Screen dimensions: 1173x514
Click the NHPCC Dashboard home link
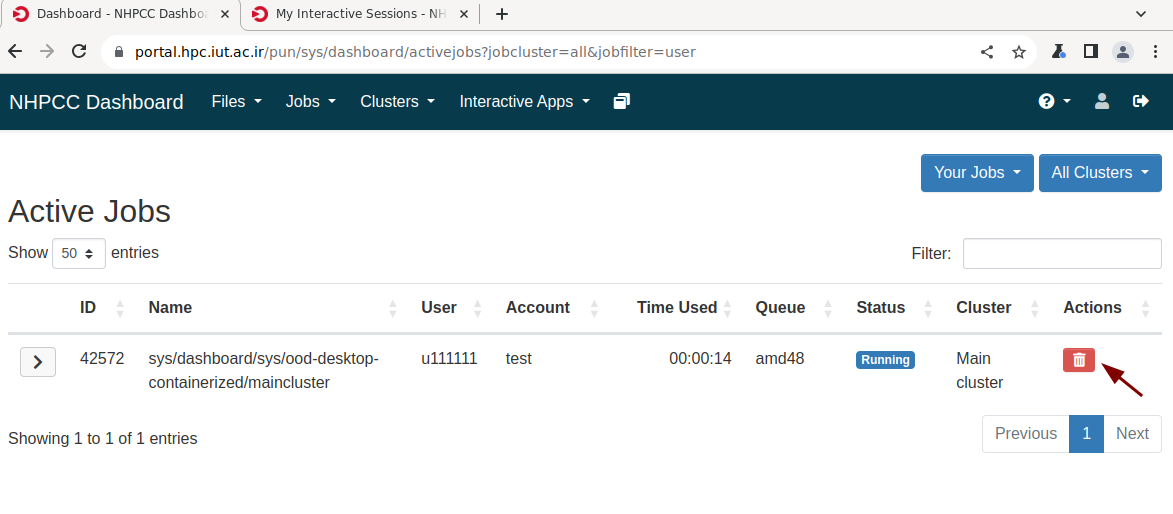(96, 102)
